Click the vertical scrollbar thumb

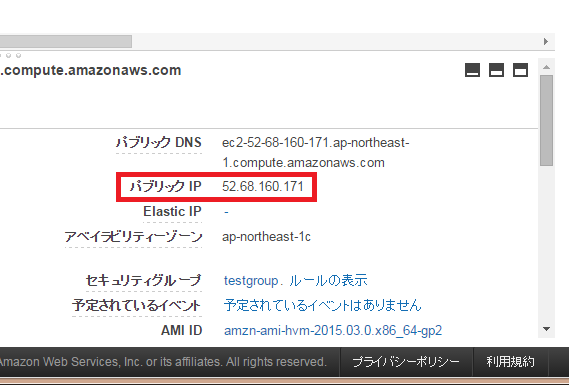click(546, 120)
